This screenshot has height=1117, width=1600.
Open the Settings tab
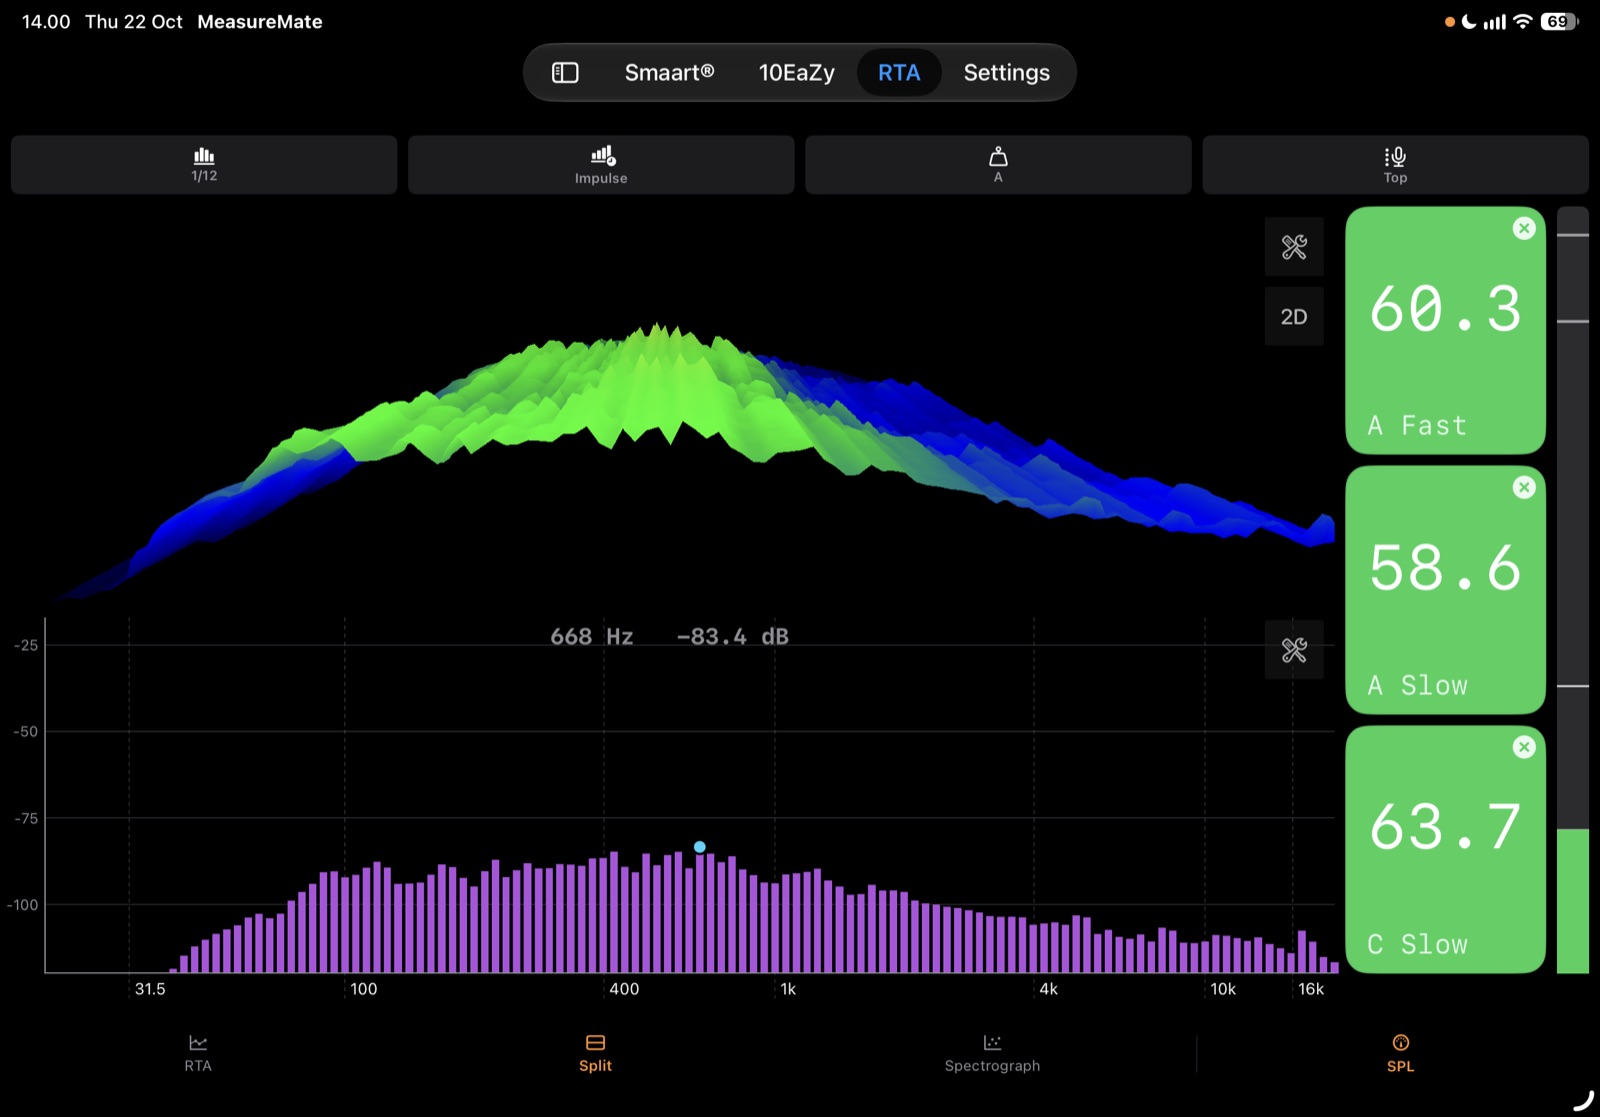1006,73
